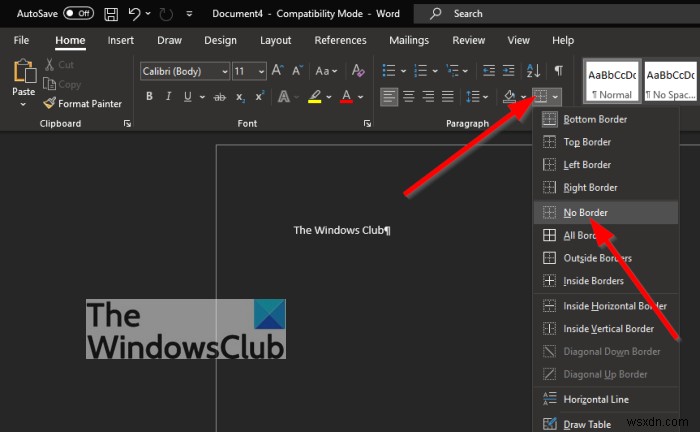Screen dimensions: 700x432
Task: Click the Bullets list icon
Action: click(x=389, y=71)
